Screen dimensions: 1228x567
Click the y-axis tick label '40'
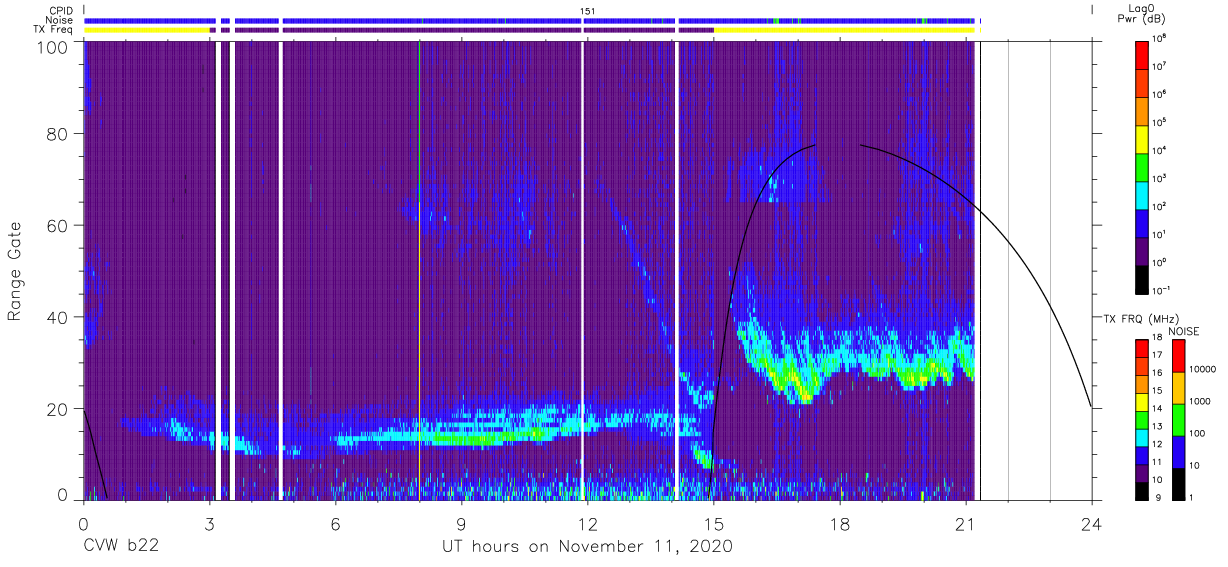pos(59,317)
